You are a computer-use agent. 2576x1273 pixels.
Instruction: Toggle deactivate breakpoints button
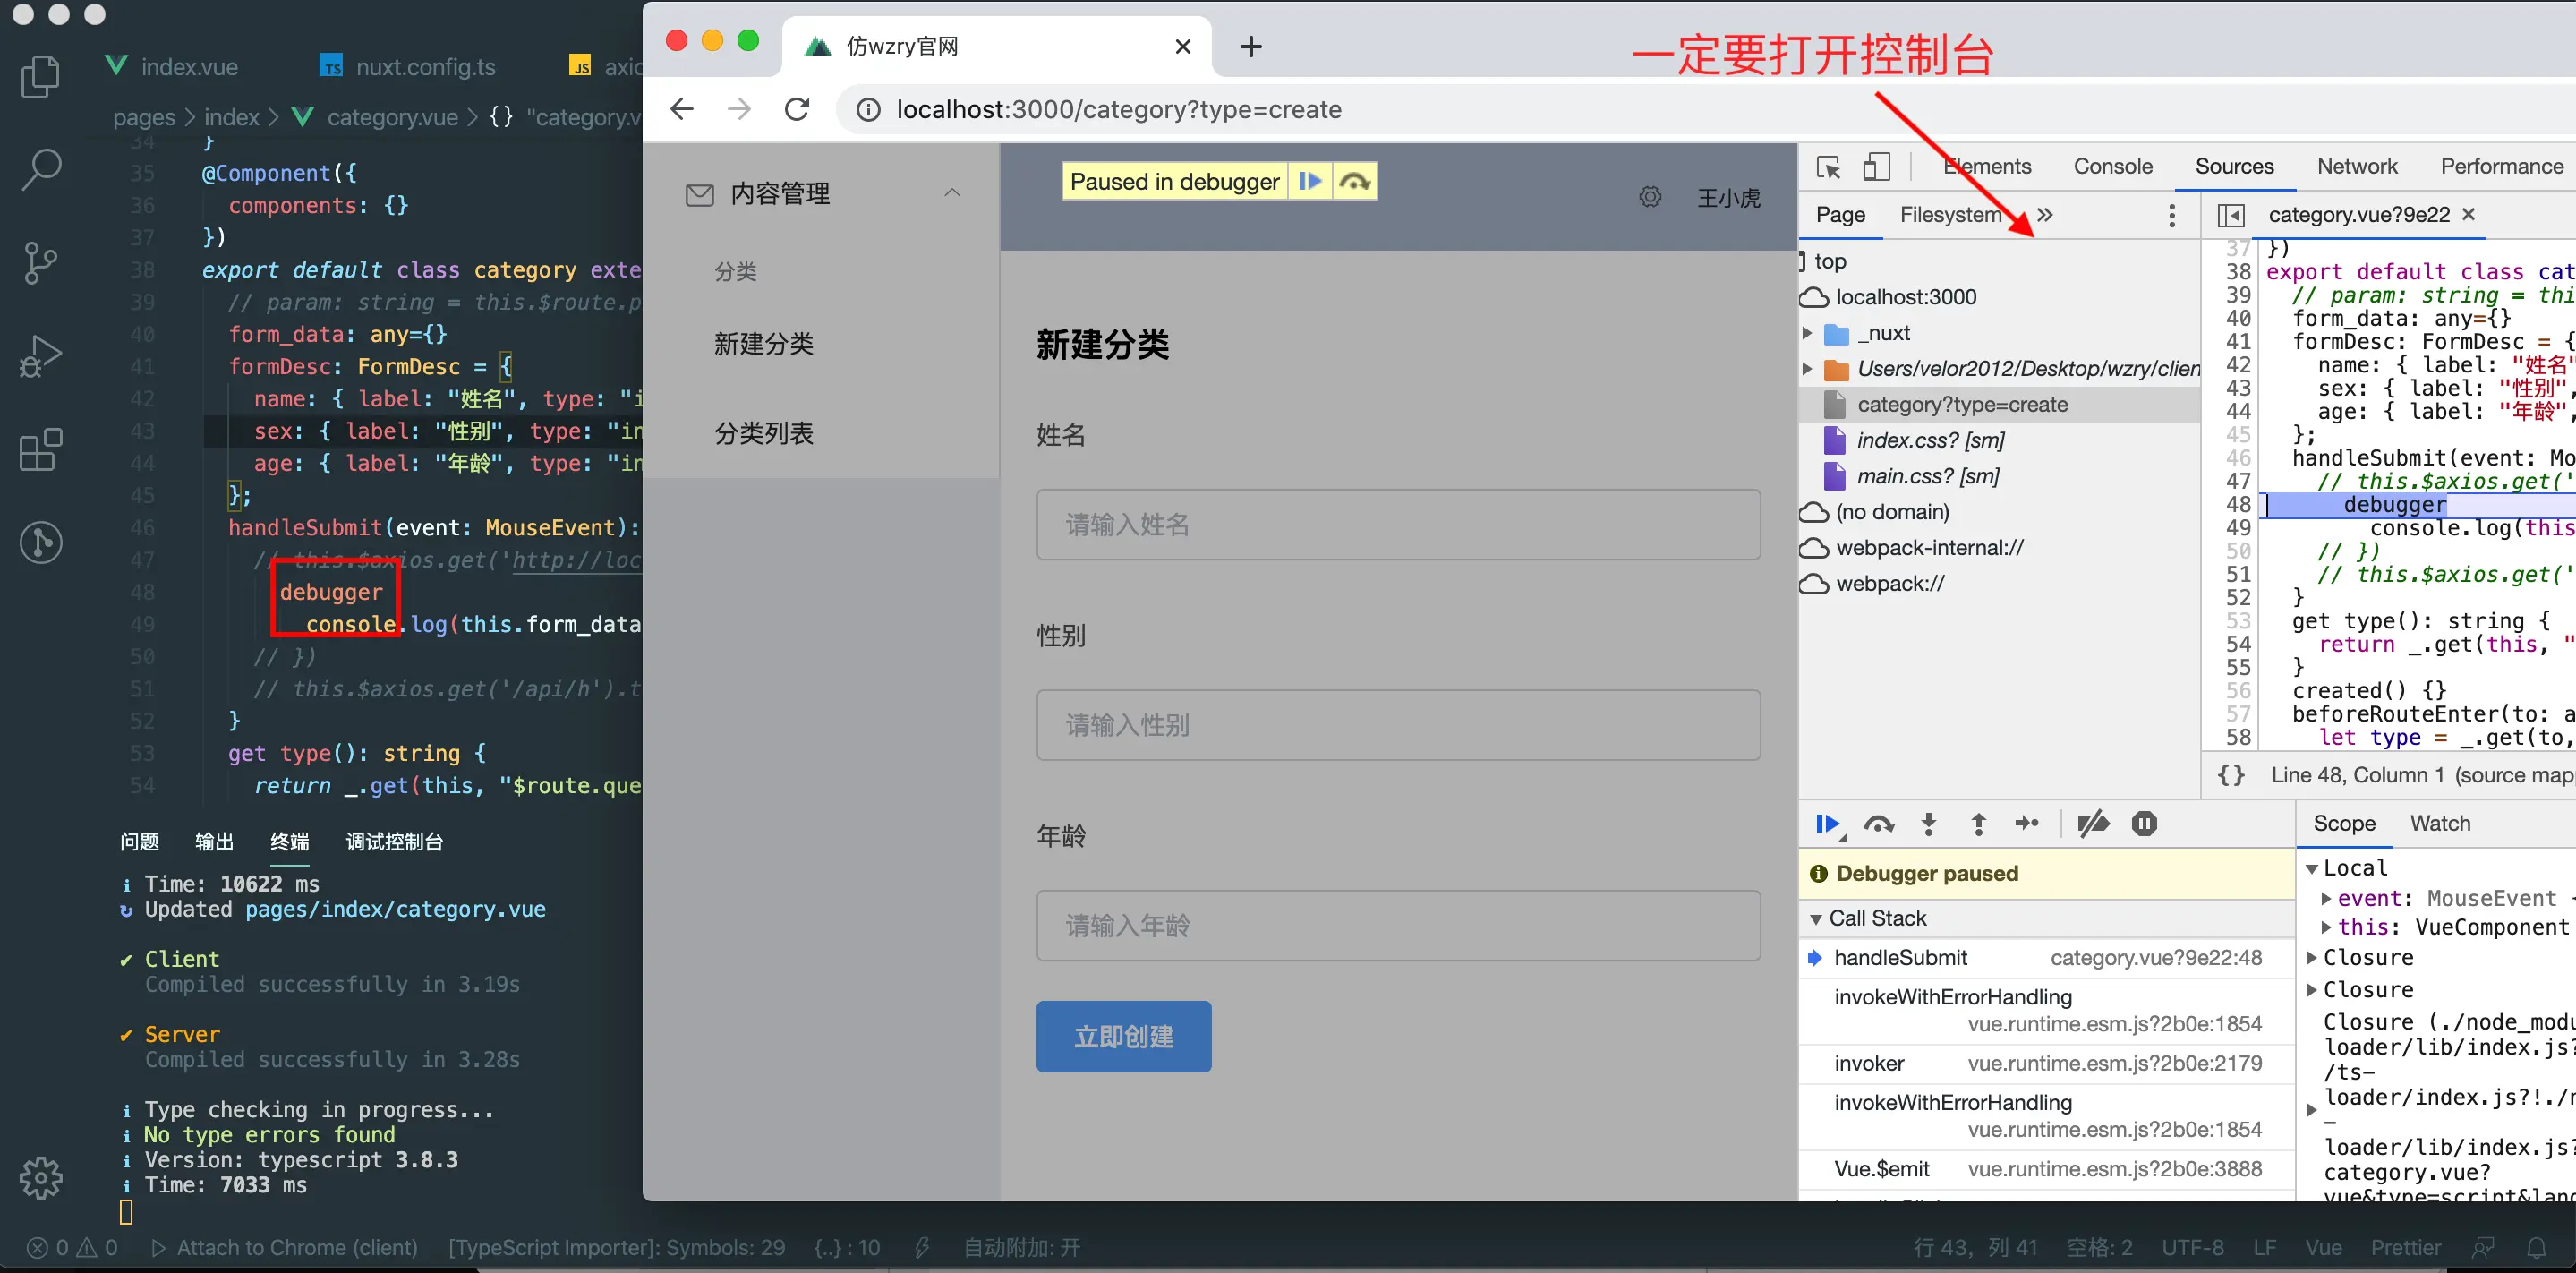pos(2092,824)
